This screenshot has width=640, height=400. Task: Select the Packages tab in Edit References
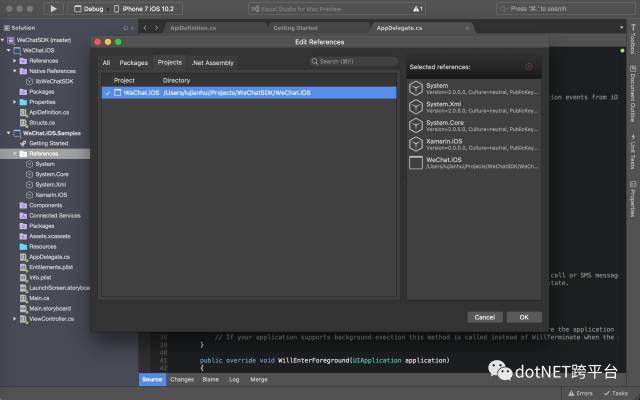(133, 63)
